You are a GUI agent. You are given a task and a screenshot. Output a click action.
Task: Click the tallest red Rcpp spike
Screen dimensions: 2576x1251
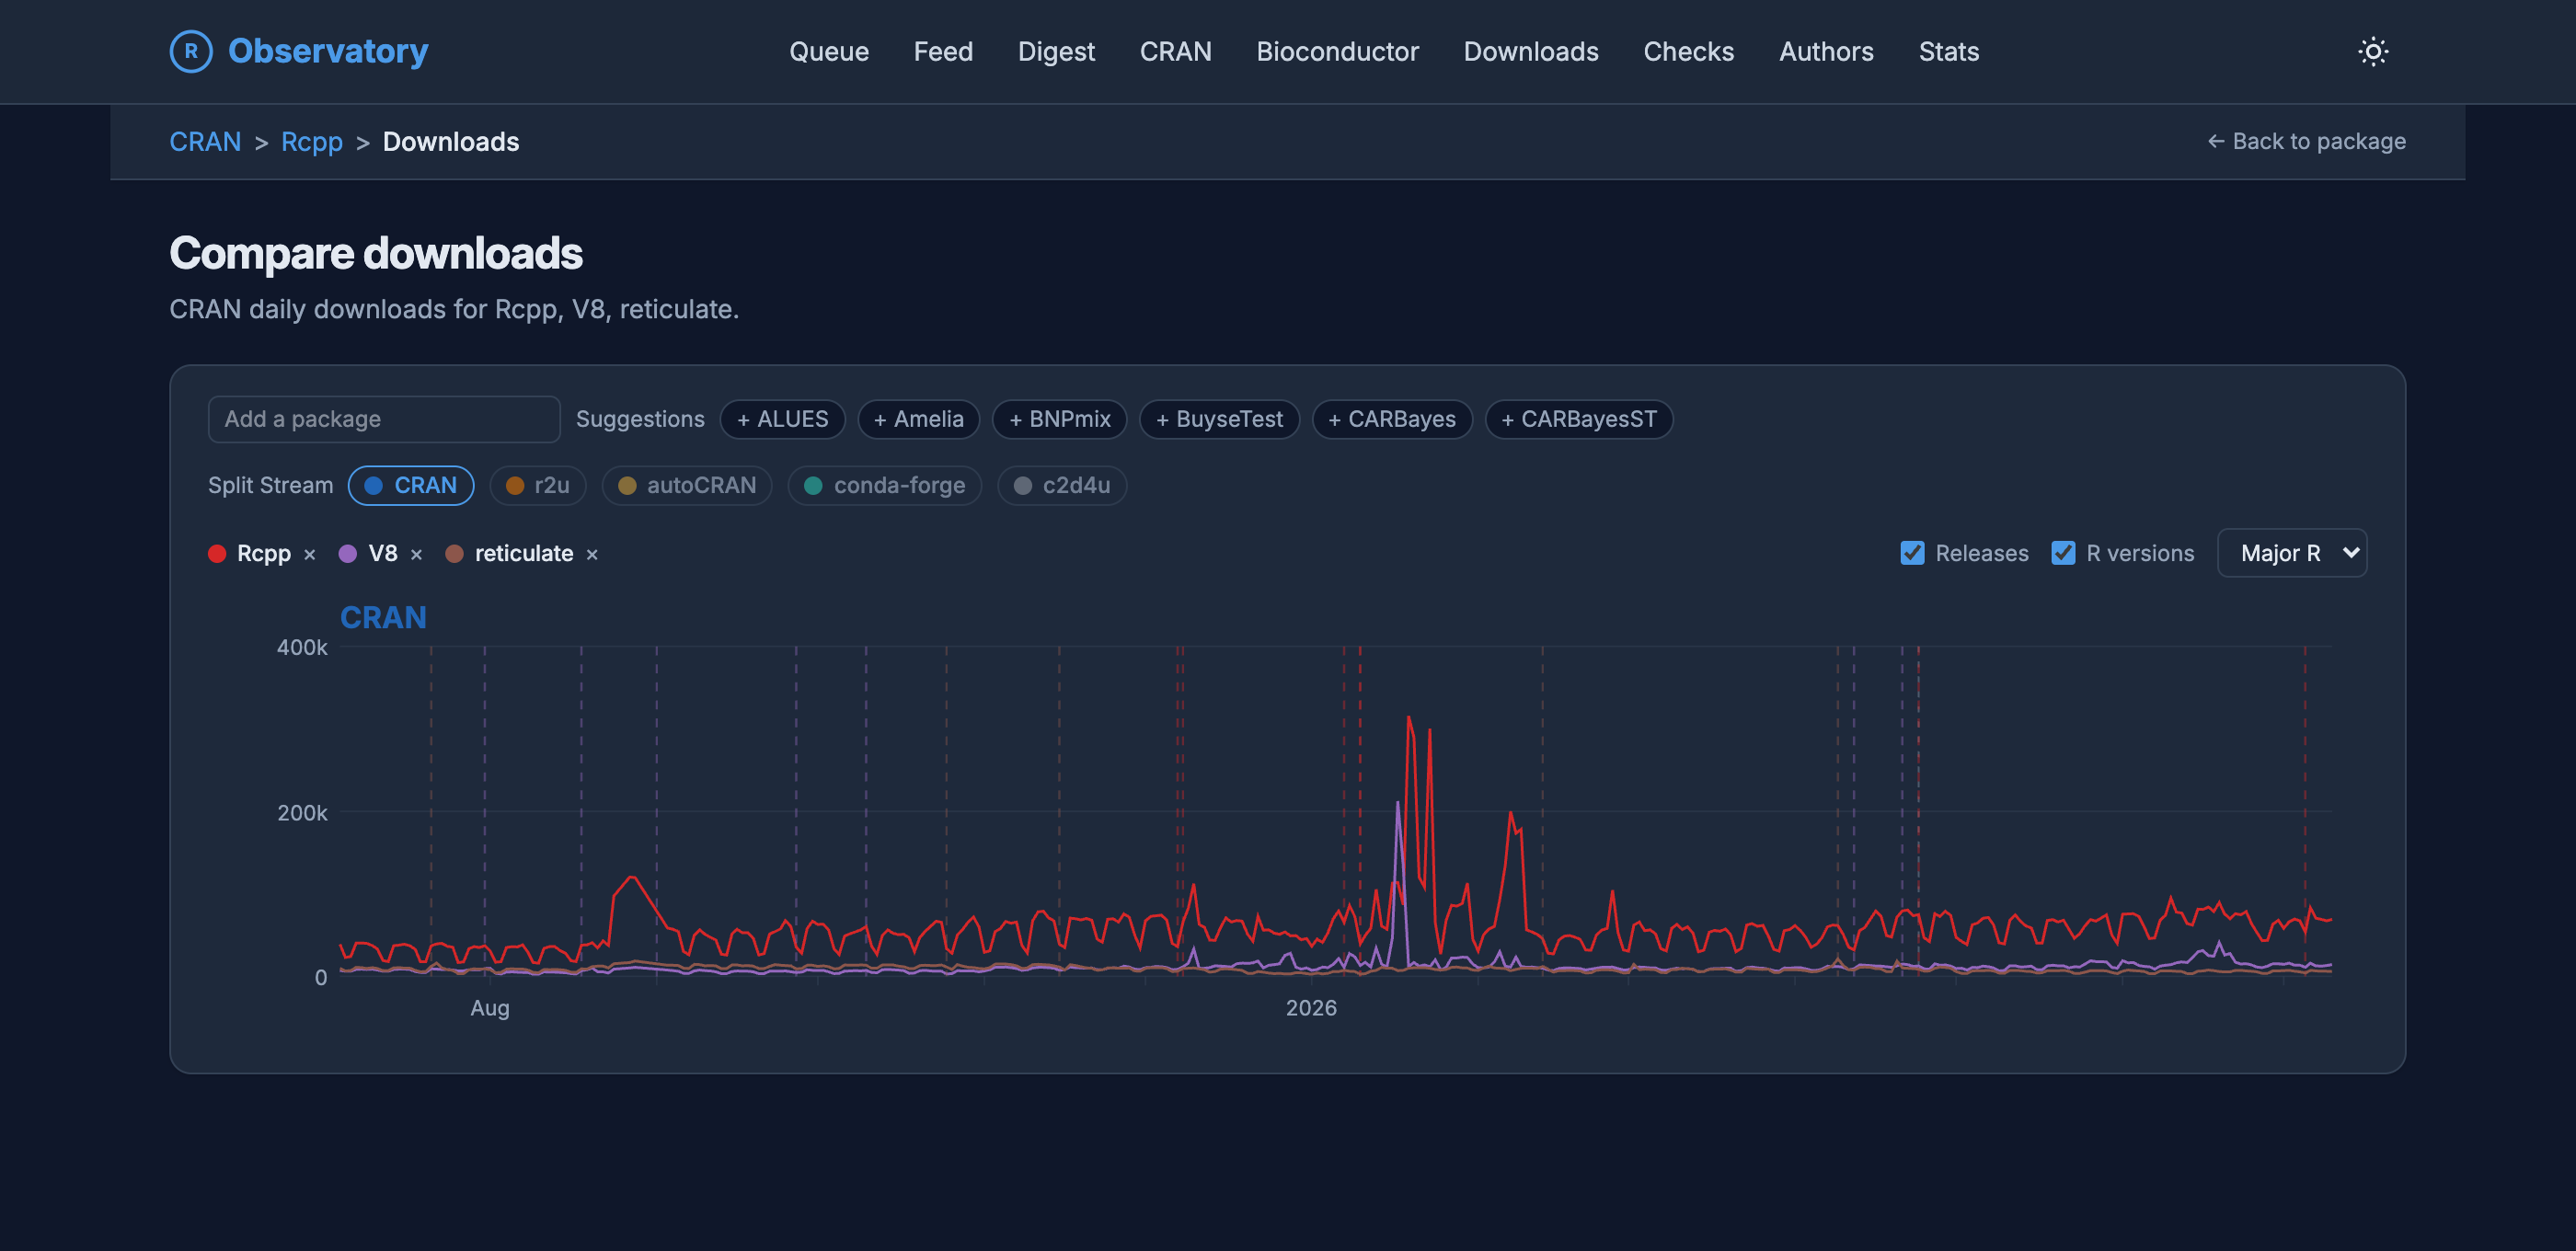click(1409, 718)
